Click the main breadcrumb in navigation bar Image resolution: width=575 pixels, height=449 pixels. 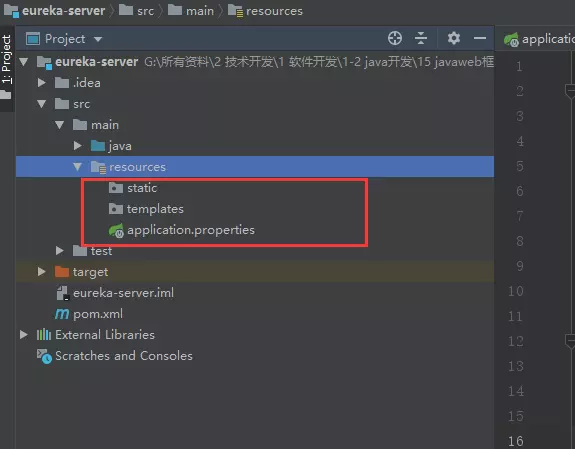click(200, 11)
